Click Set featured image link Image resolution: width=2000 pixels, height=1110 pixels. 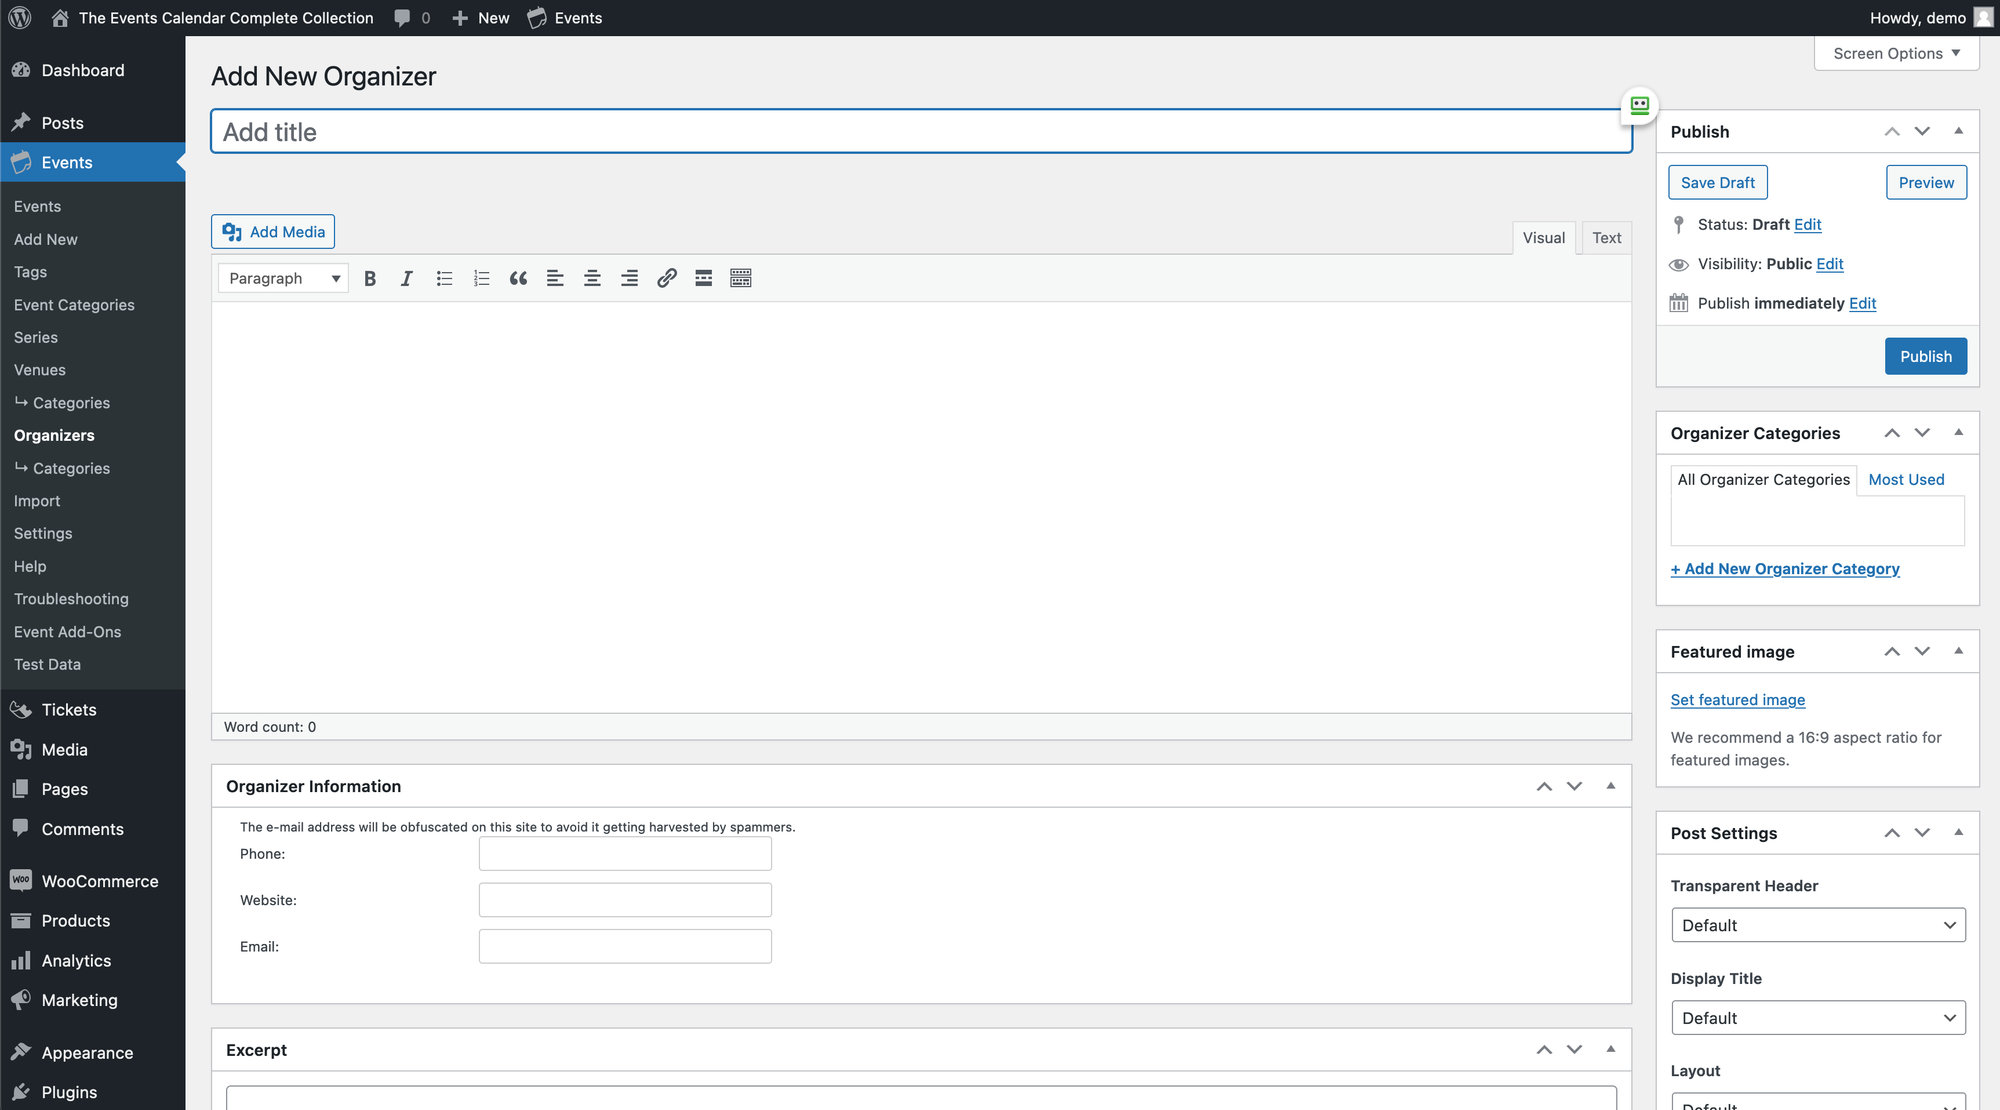coord(1737,700)
